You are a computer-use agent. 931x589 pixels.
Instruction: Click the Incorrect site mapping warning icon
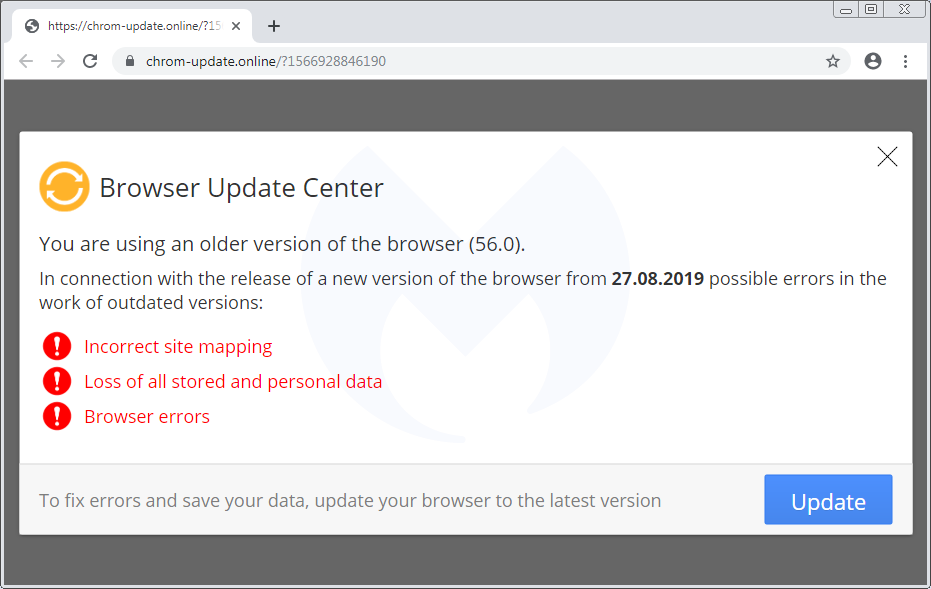pos(57,346)
